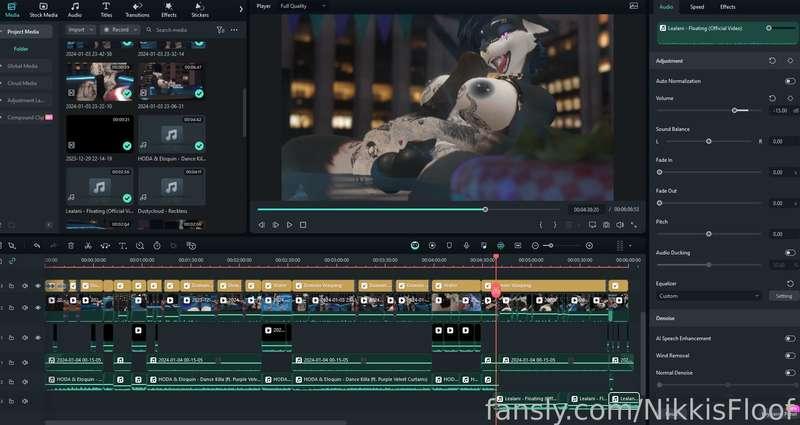Zoom in the timeline with plus icon

pos(589,246)
